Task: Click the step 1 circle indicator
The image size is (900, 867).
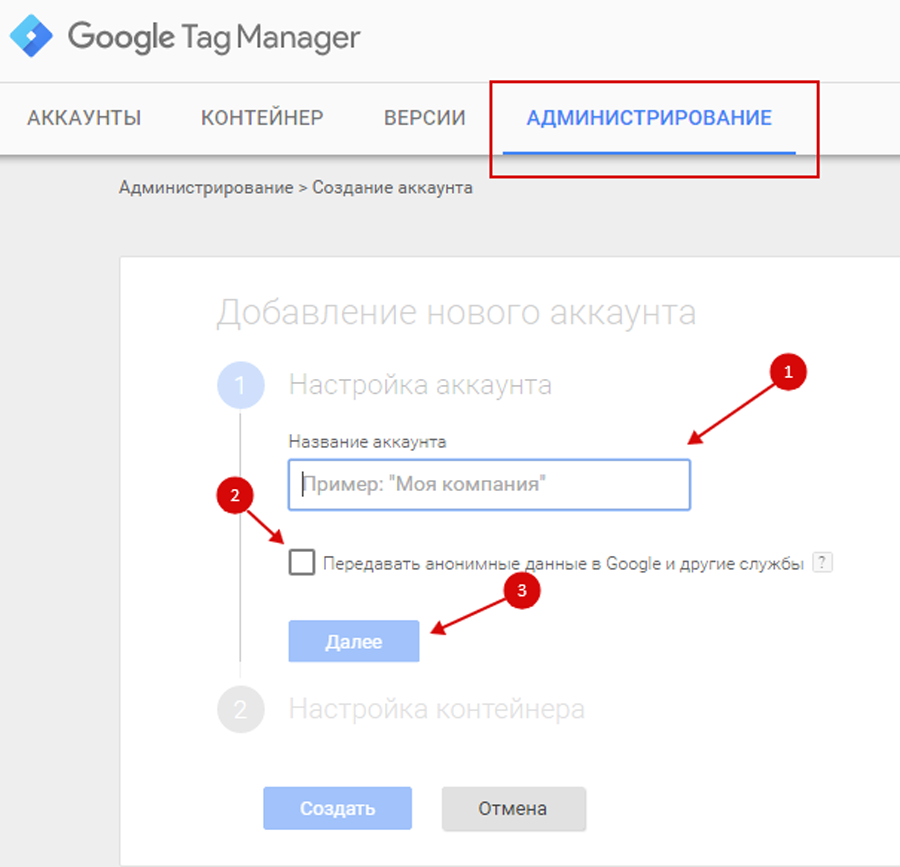Action: [x=240, y=385]
